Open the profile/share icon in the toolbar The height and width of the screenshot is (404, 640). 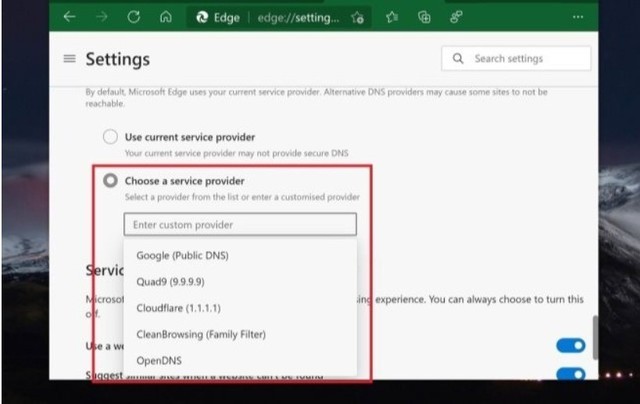(456, 17)
